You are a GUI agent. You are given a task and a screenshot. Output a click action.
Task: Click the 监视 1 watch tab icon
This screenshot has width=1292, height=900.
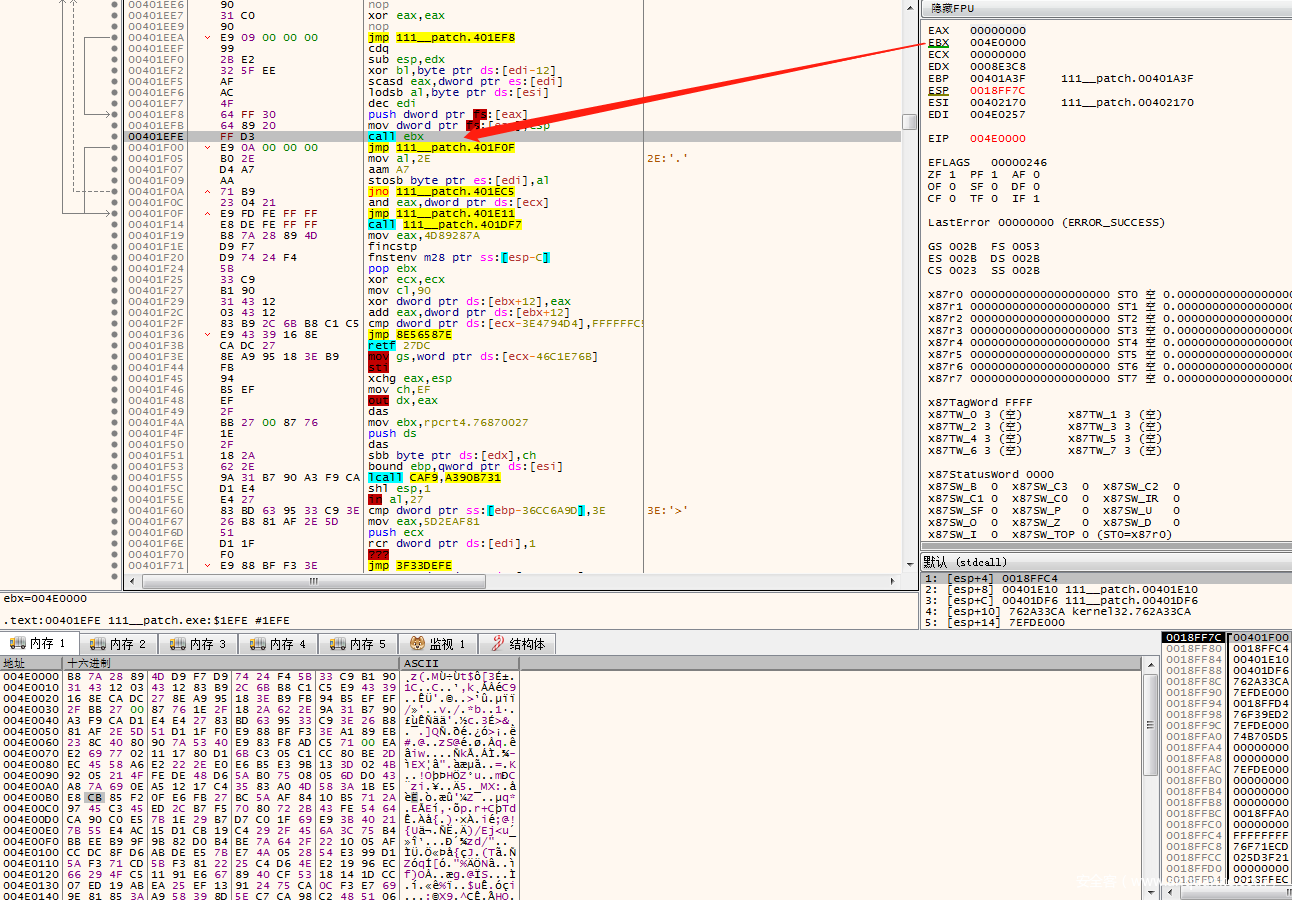[x=414, y=644]
